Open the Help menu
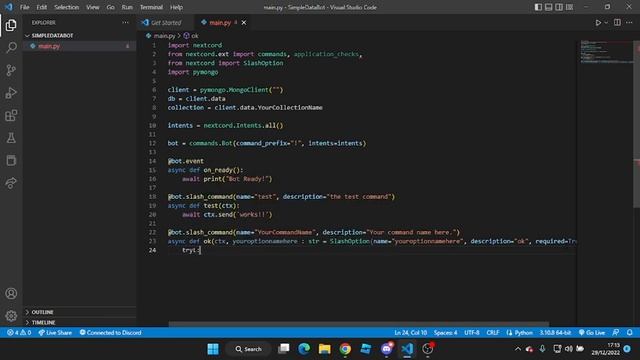The width and height of the screenshot is (640, 360). [176, 7]
